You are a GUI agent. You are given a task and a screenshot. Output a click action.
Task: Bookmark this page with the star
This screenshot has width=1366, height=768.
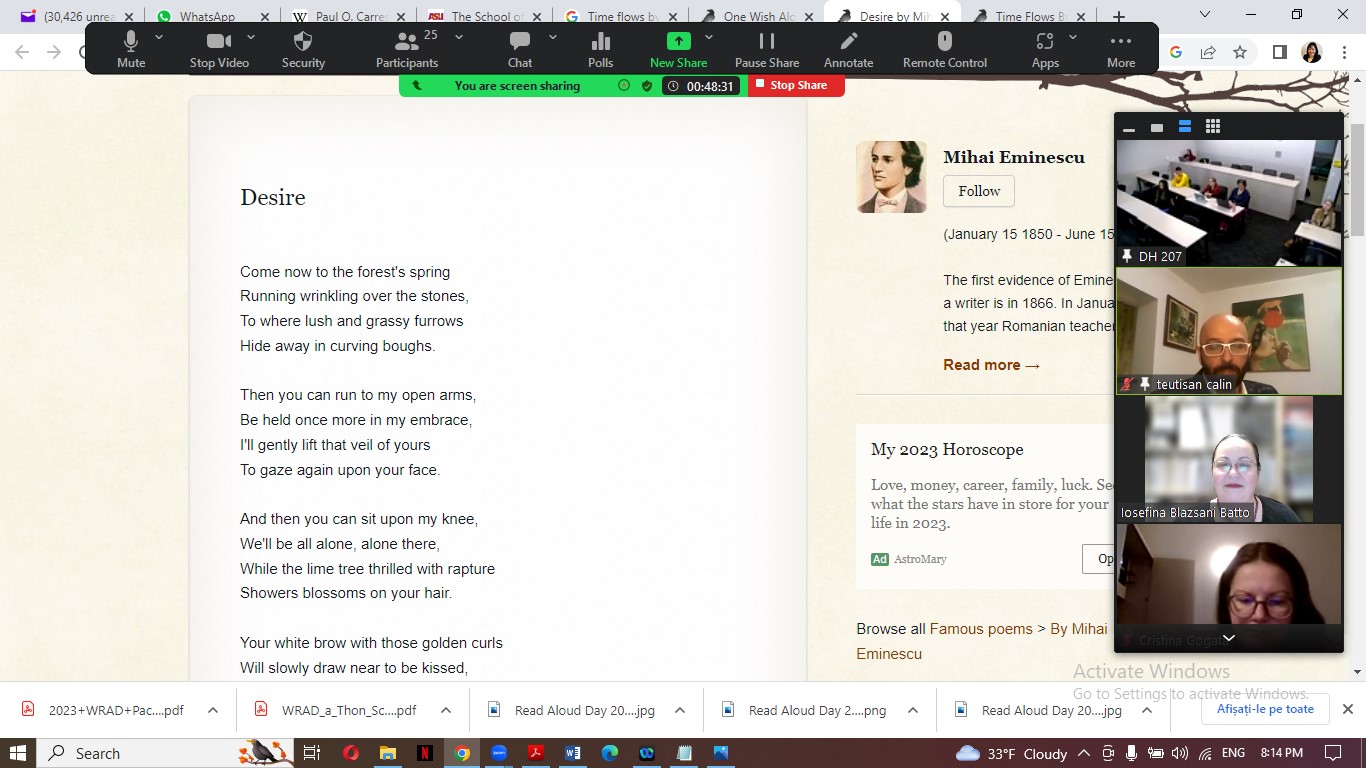click(x=1240, y=52)
